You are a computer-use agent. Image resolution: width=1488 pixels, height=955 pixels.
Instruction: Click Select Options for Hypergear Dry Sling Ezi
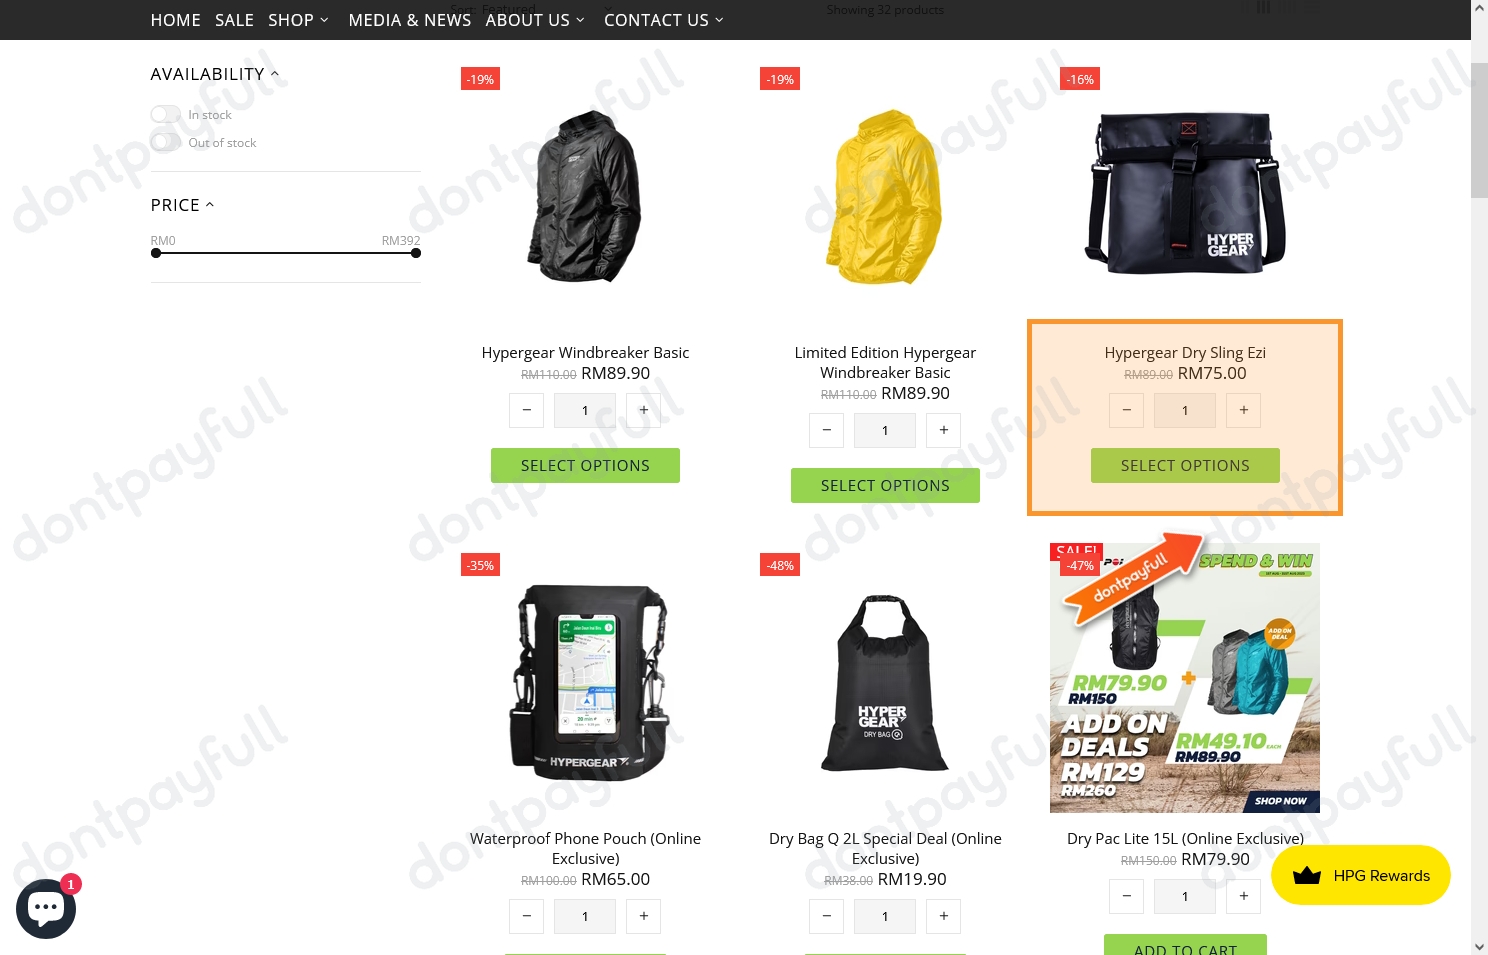(x=1185, y=466)
